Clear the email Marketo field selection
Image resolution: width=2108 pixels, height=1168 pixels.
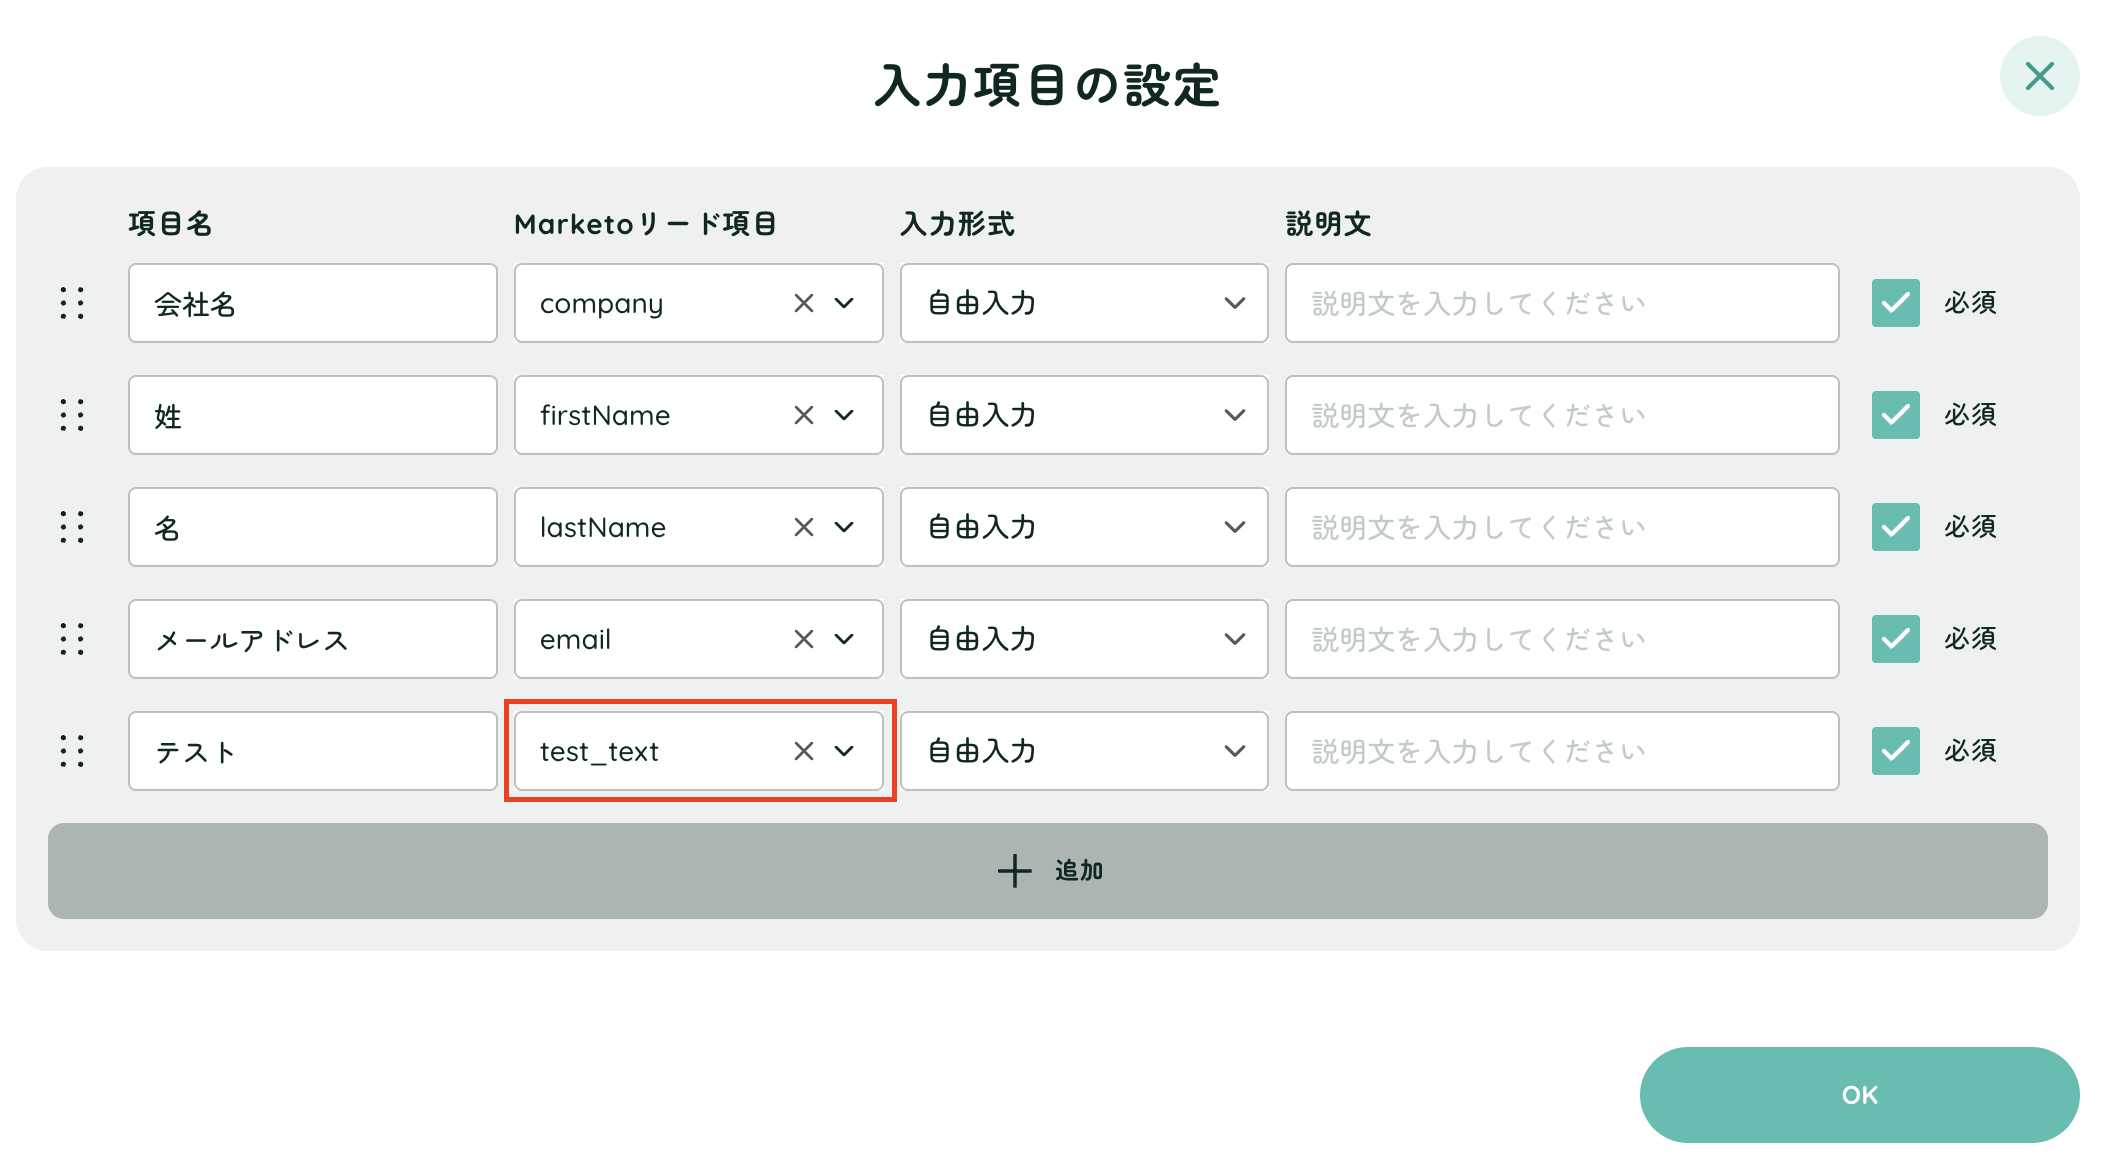click(804, 639)
